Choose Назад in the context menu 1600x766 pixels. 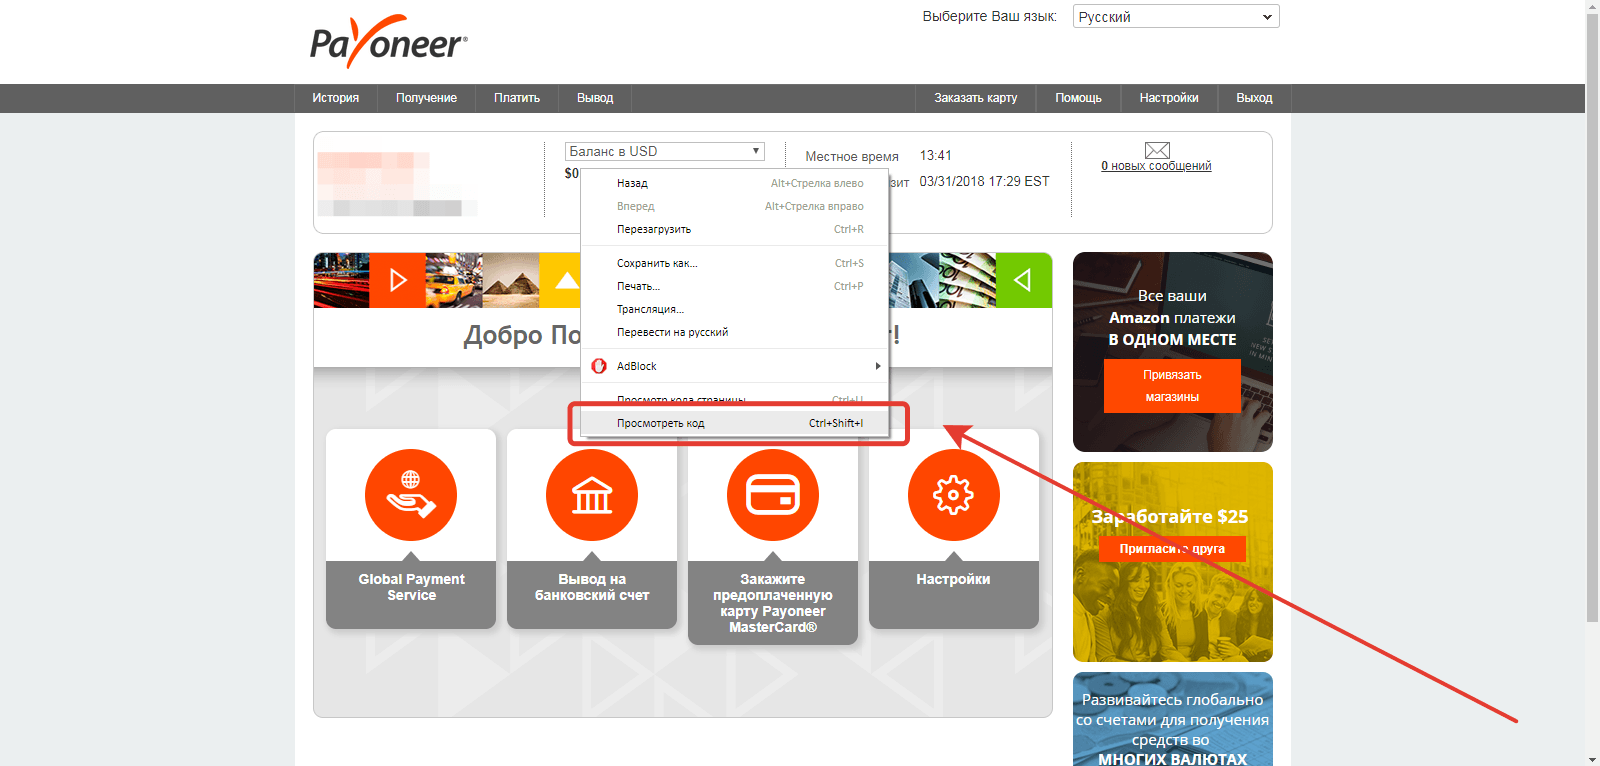[x=735, y=183]
